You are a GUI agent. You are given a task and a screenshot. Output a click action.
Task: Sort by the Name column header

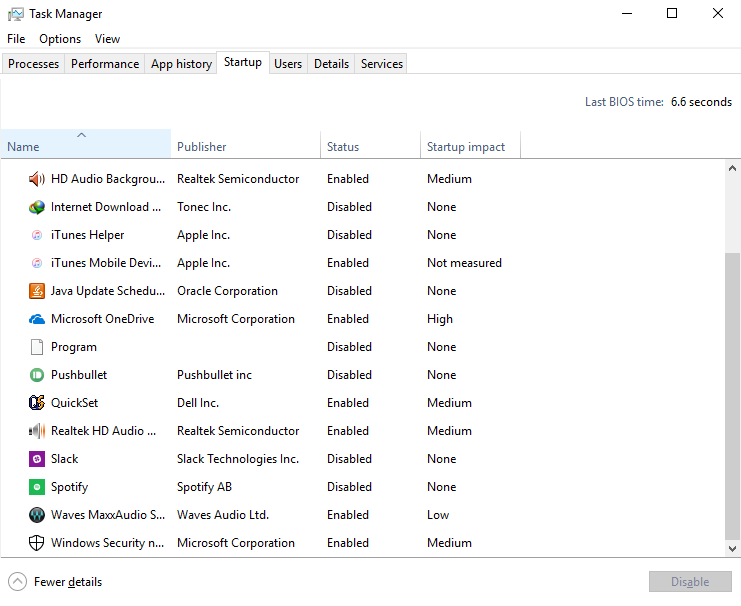point(86,144)
